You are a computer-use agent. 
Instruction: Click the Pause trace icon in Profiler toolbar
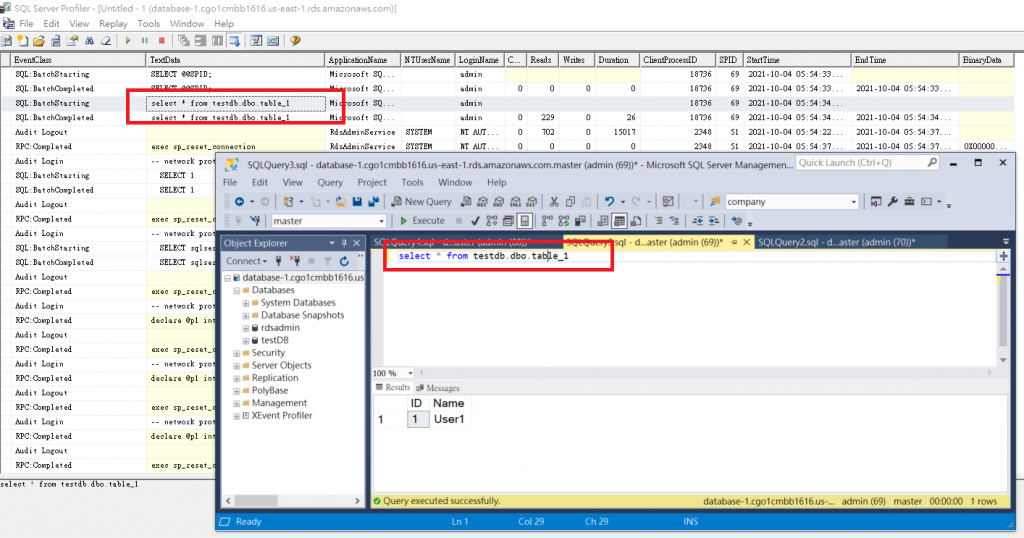coord(145,40)
